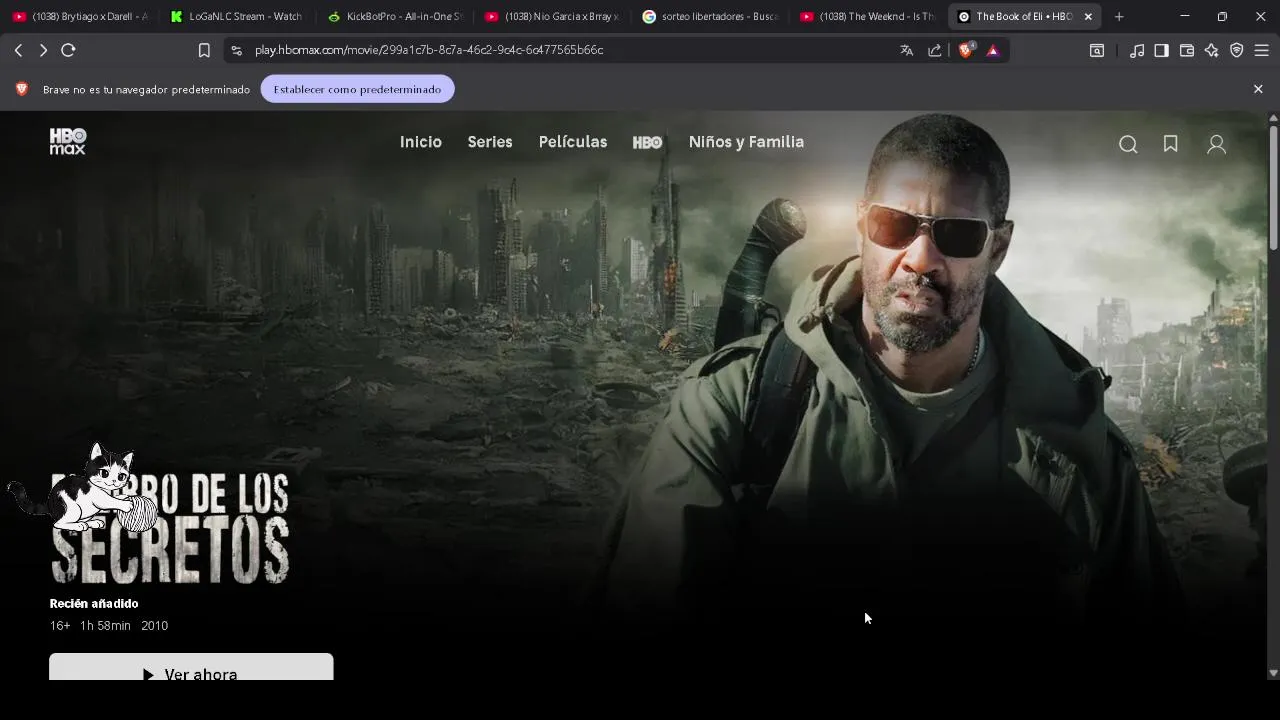Click Brave icon in the default-browser infobar
The width and height of the screenshot is (1280, 720).
pos(22,89)
